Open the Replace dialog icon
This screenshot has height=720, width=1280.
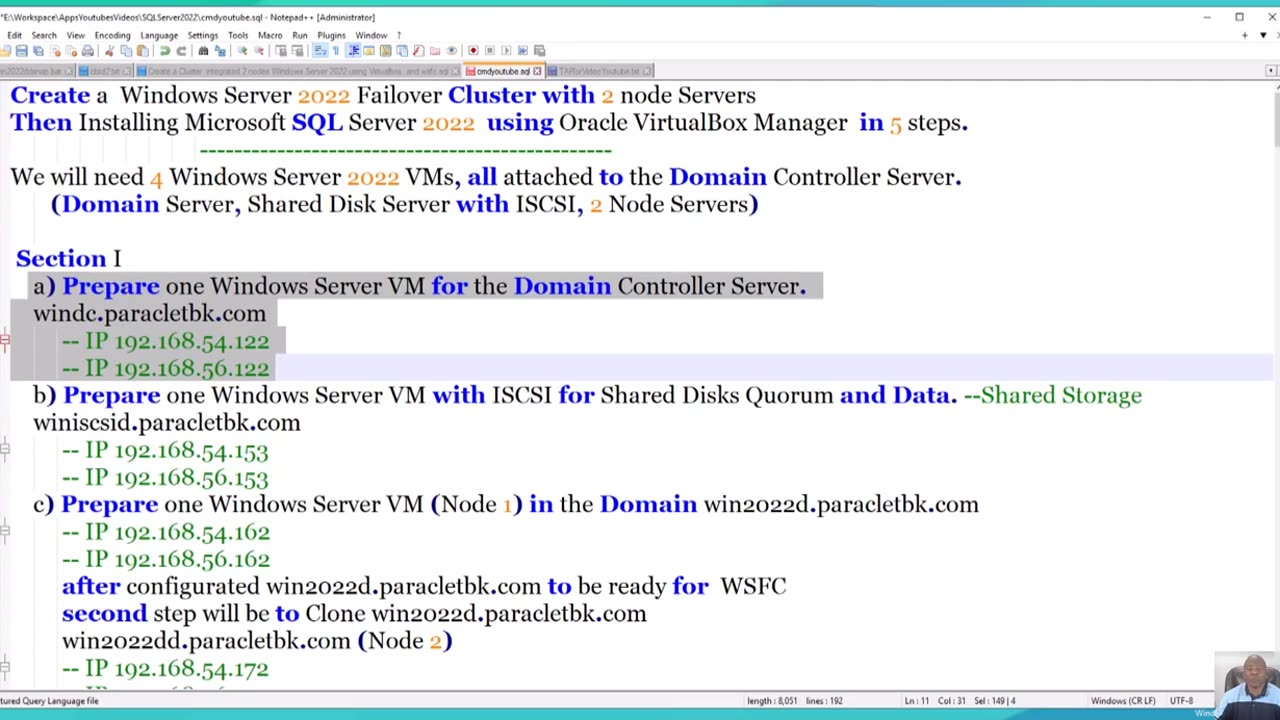pyautogui.click(x=220, y=50)
